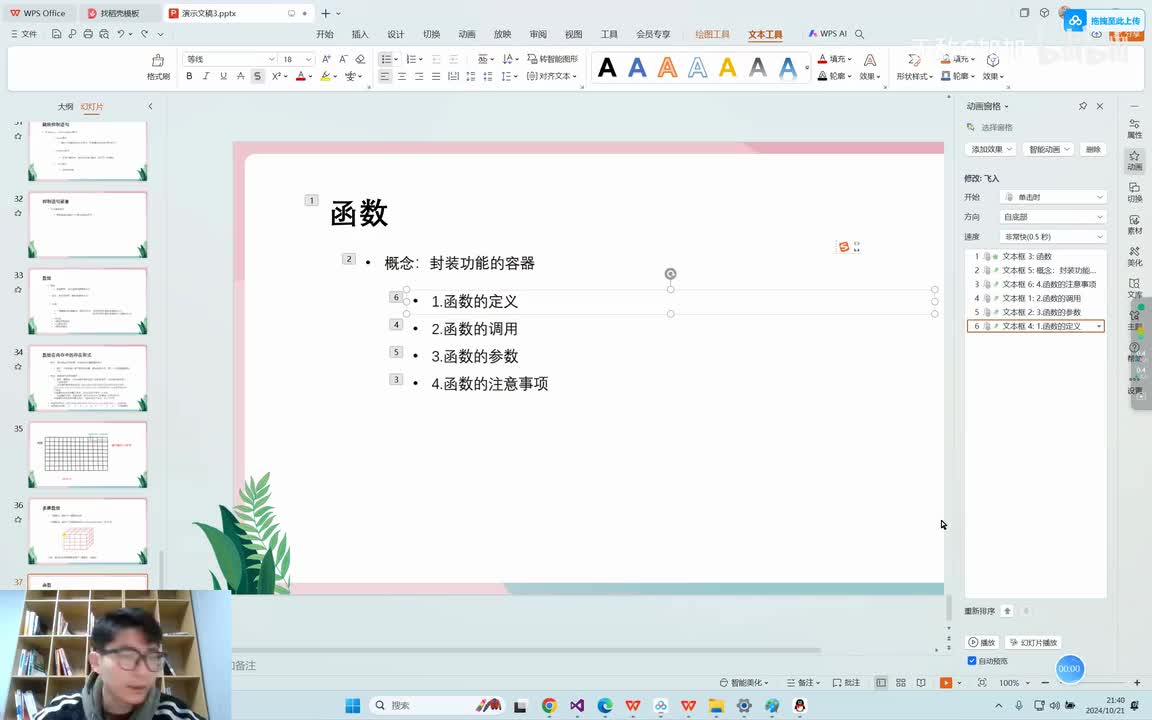Open Align Text (对齐文本) dropdown
Screen dimensions: 1152x720
[x=552, y=76]
